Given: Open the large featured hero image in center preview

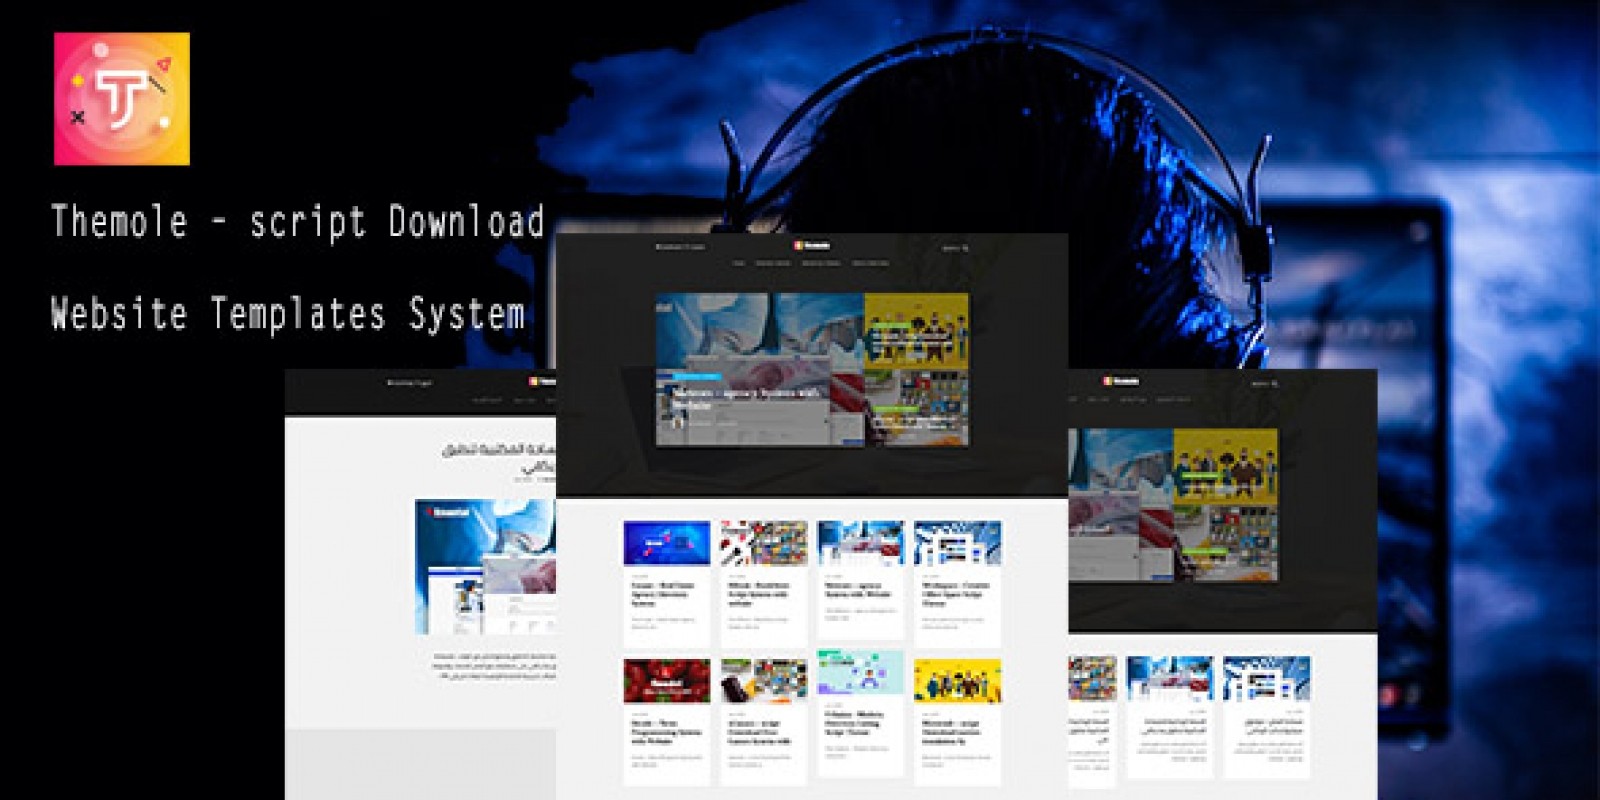Looking at the screenshot, I should (x=760, y=369).
